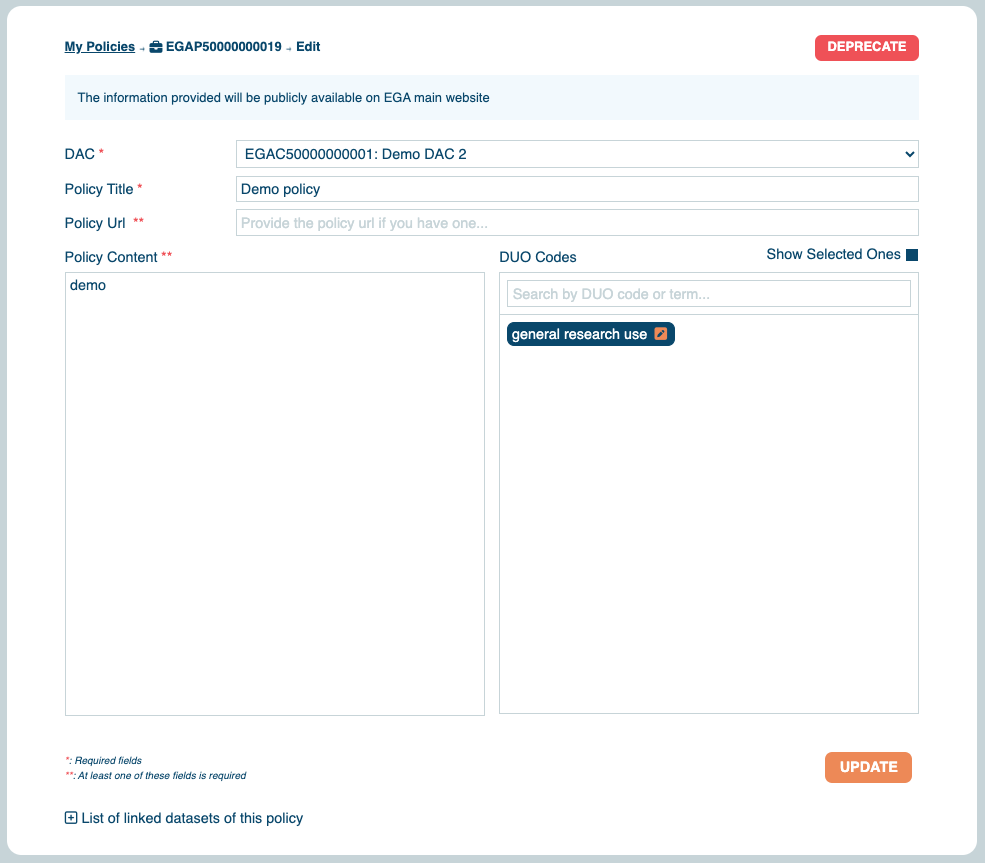The height and width of the screenshot is (863, 985).
Task: Click the Show Selected Ones label text
Action: click(833, 255)
